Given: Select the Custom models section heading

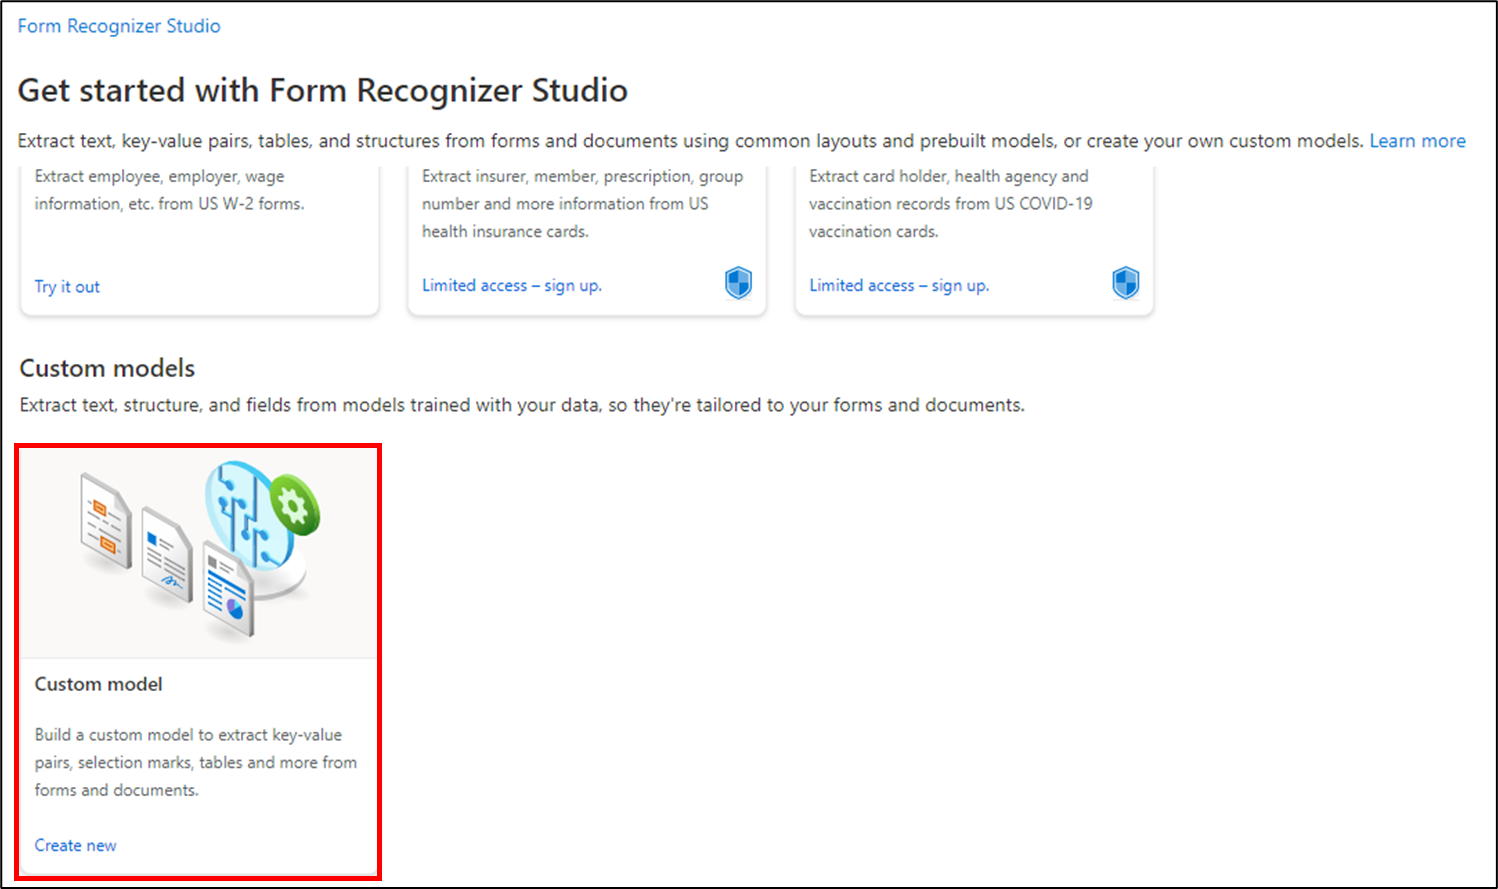Looking at the screenshot, I should [106, 368].
